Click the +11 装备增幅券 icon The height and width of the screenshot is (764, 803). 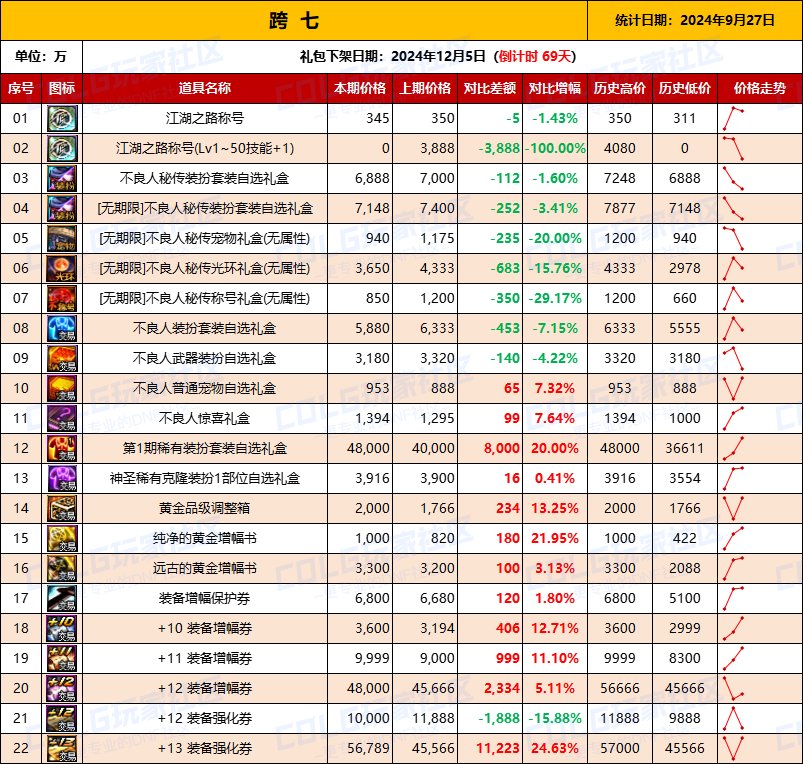62,658
